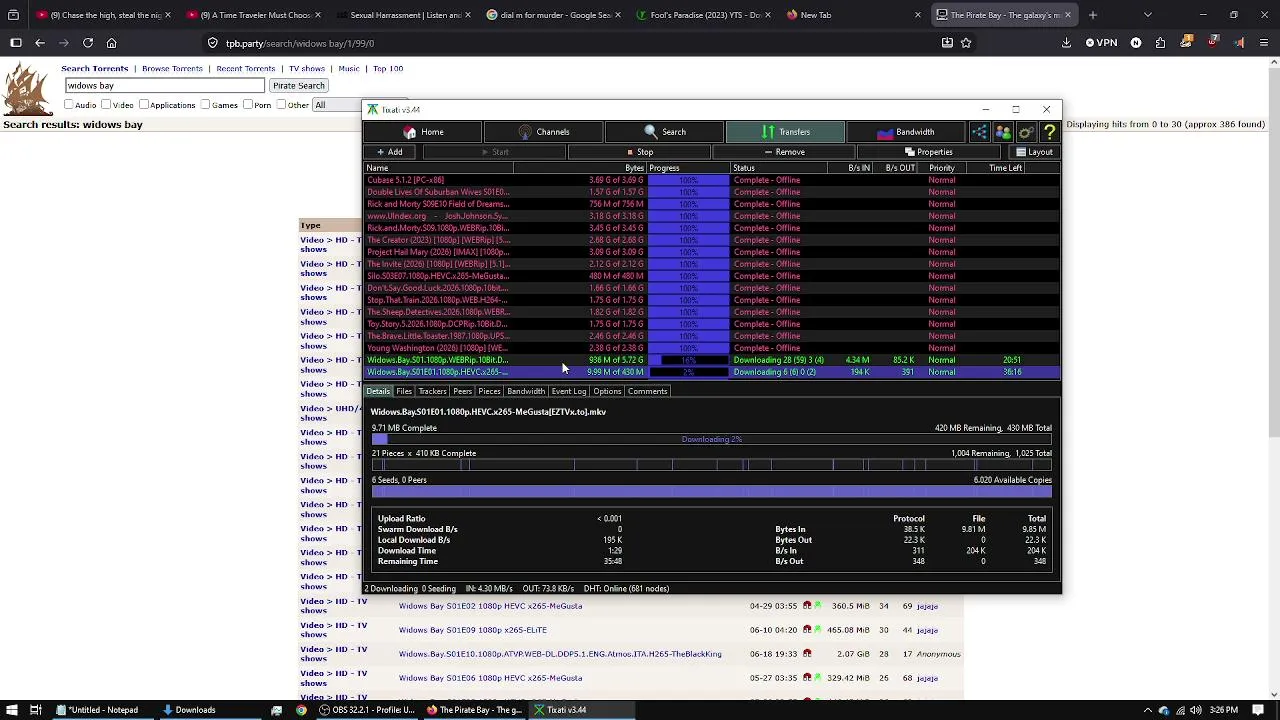Screen dimensions: 1280x720
Task: Toggle the Games checkbox on Pirate Bay
Action: click(205, 105)
